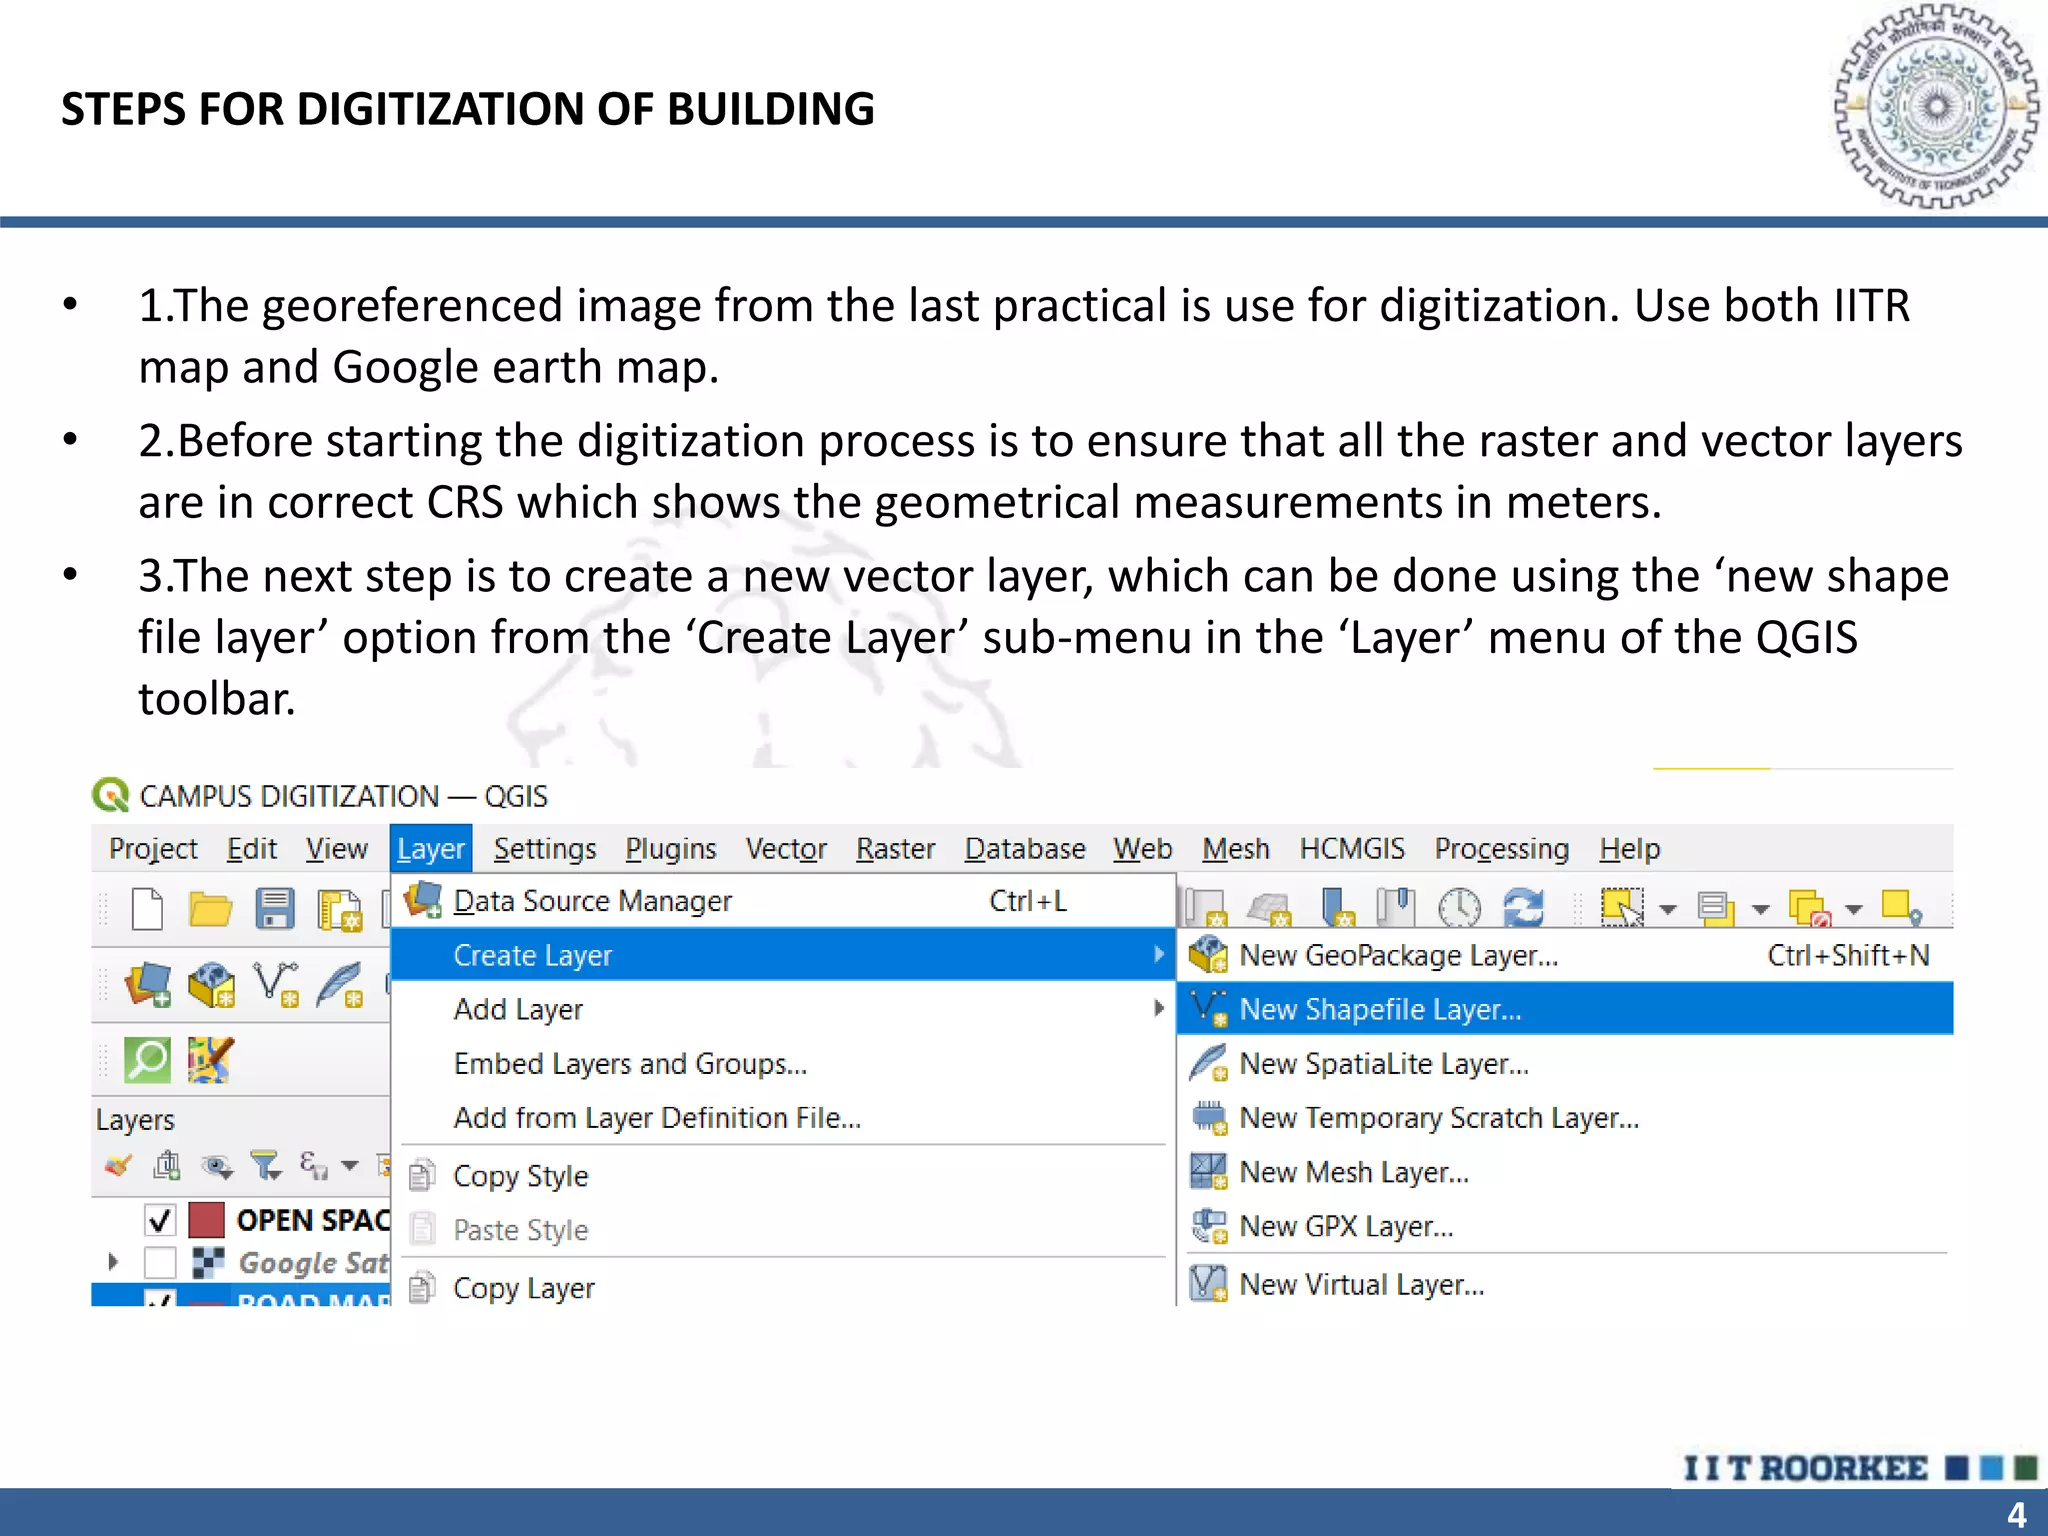The height and width of the screenshot is (1536, 2048).
Task: Select New GeoPackage Layer option
Action: click(x=1566, y=955)
